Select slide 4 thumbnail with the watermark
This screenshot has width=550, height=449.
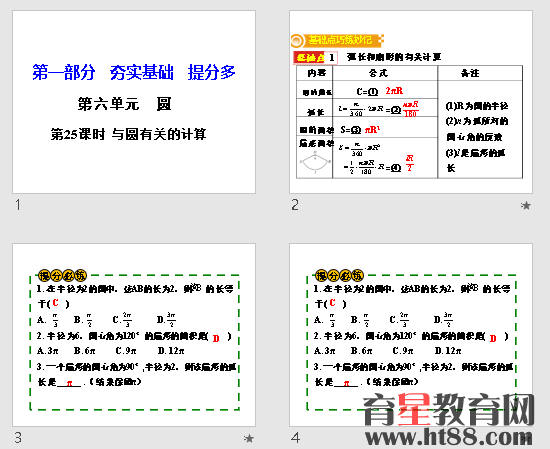click(411, 335)
